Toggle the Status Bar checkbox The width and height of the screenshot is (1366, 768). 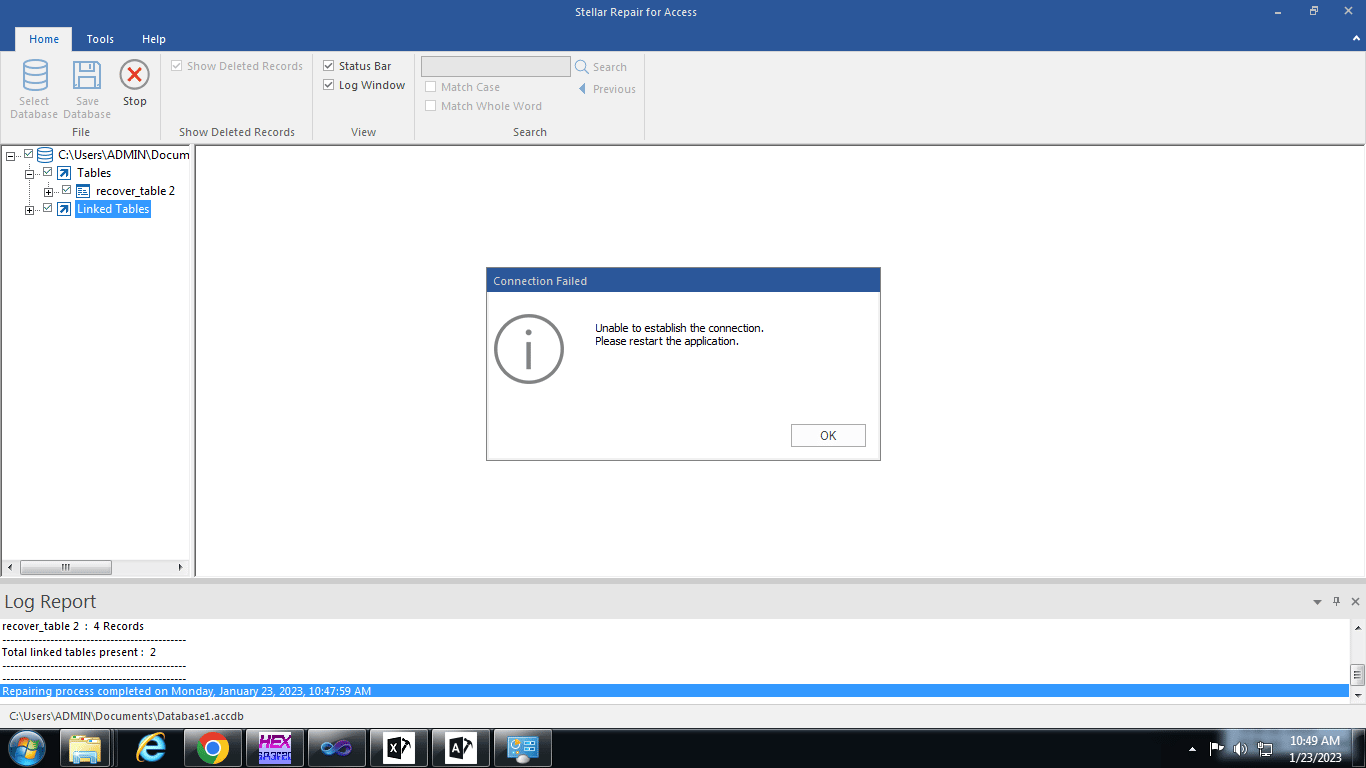click(328, 66)
